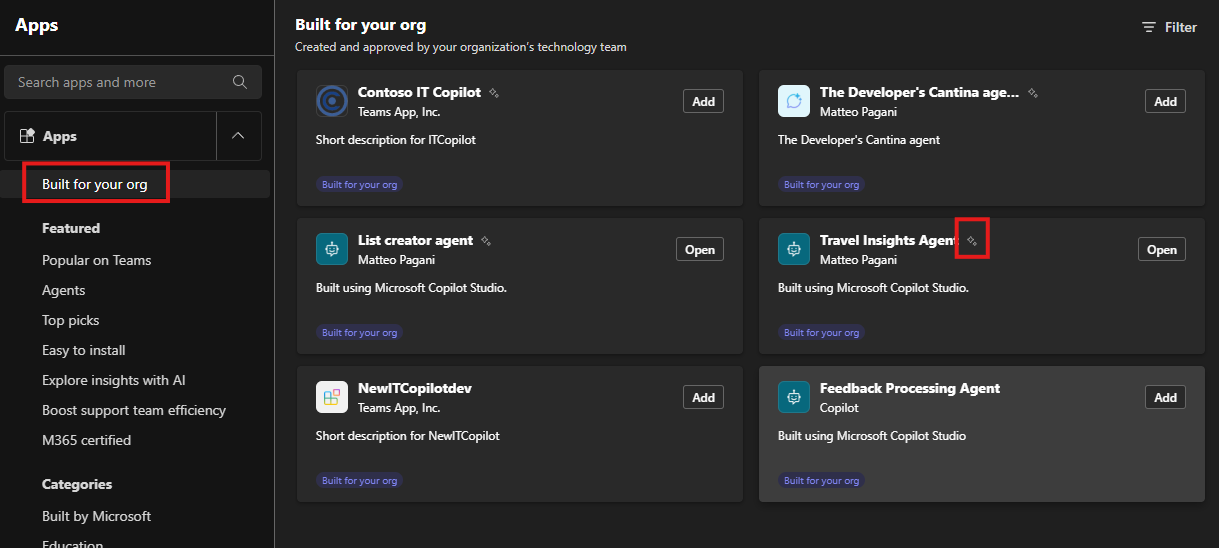Screen dimensions: 1219x548
Task: Open Boost support team efficiency
Action: coord(134,410)
